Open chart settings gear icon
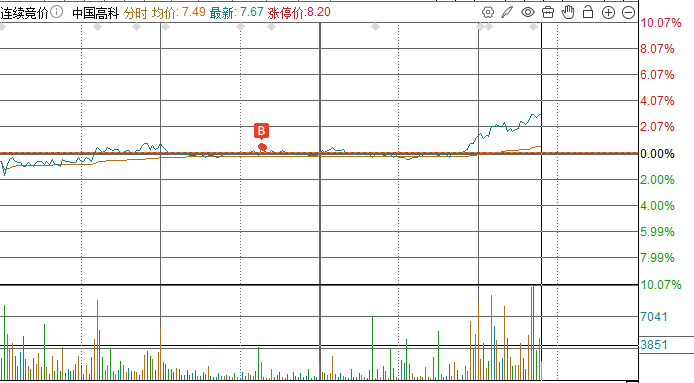This screenshot has height=383, width=694. [x=488, y=12]
